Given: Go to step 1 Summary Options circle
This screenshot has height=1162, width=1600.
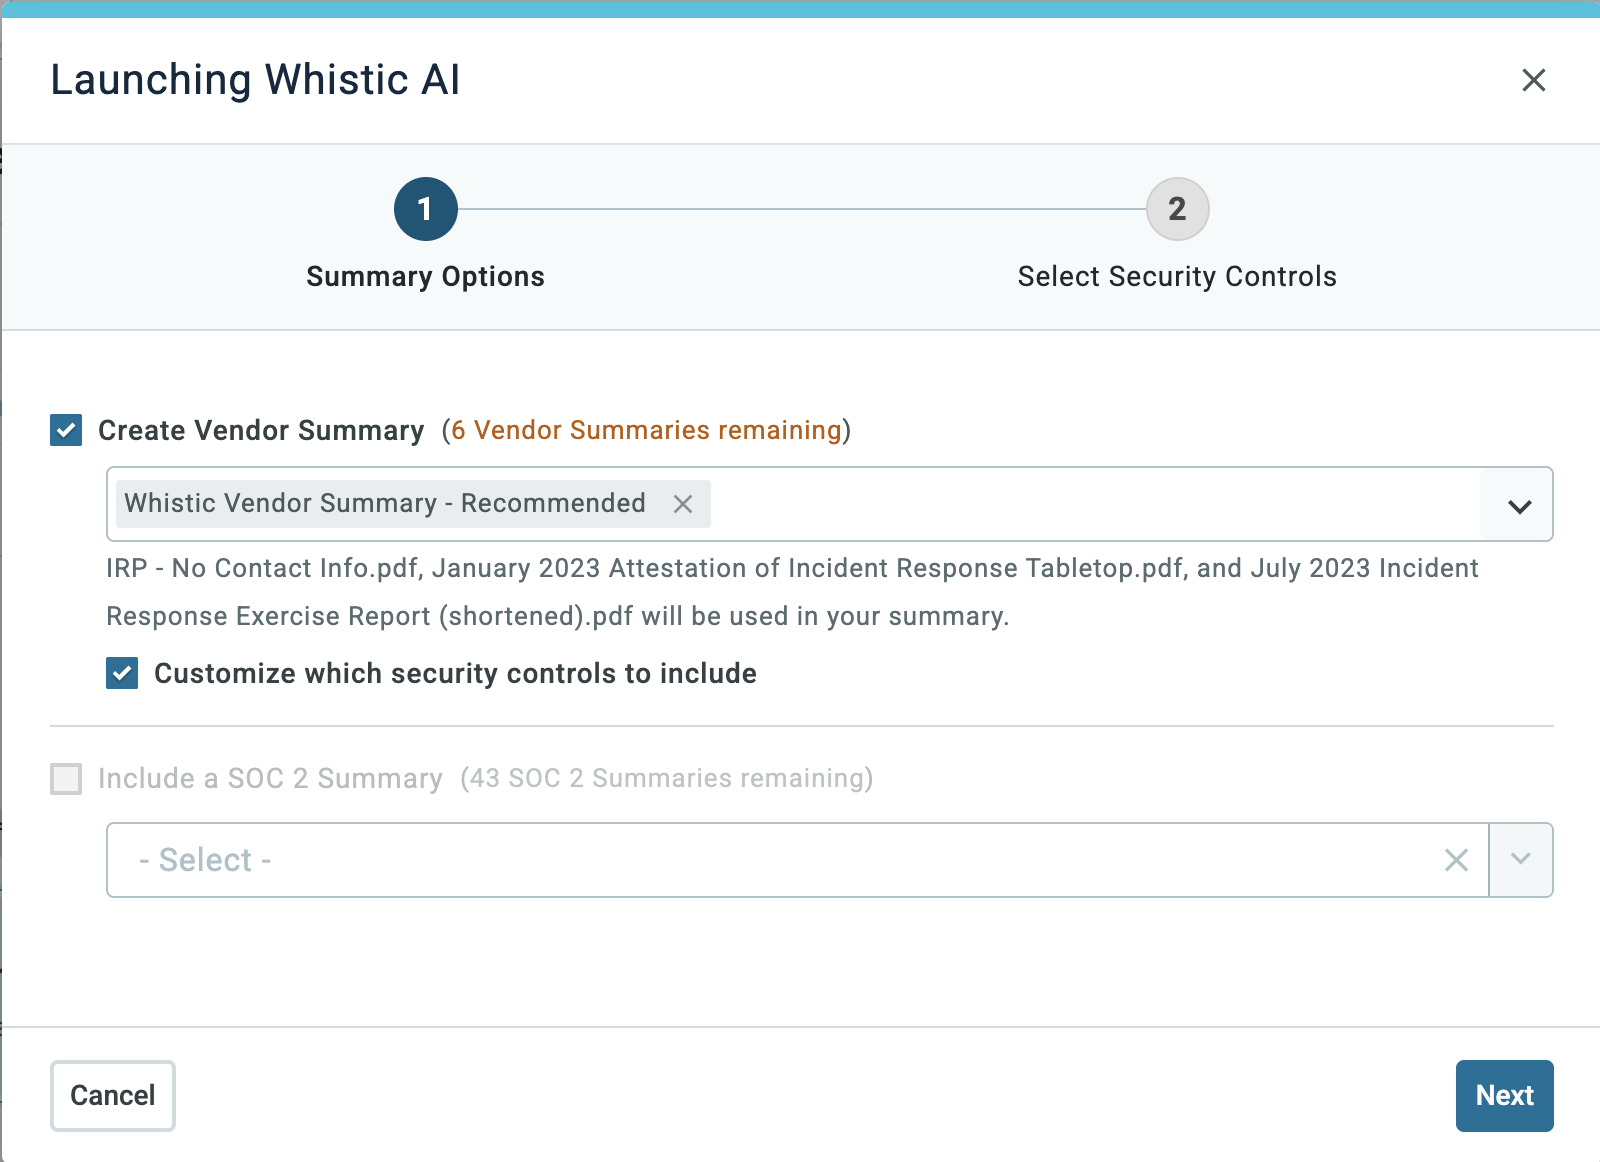Looking at the screenshot, I should (x=425, y=209).
